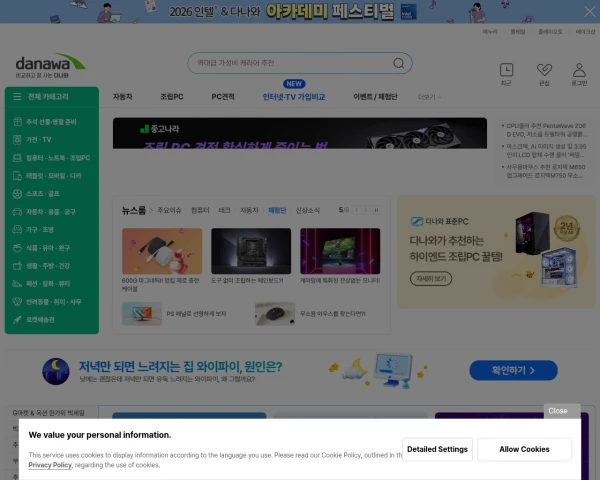Select the 자동차 newsroom tab
Image resolution: width=600 pixels, height=480 pixels.
[249, 210]
